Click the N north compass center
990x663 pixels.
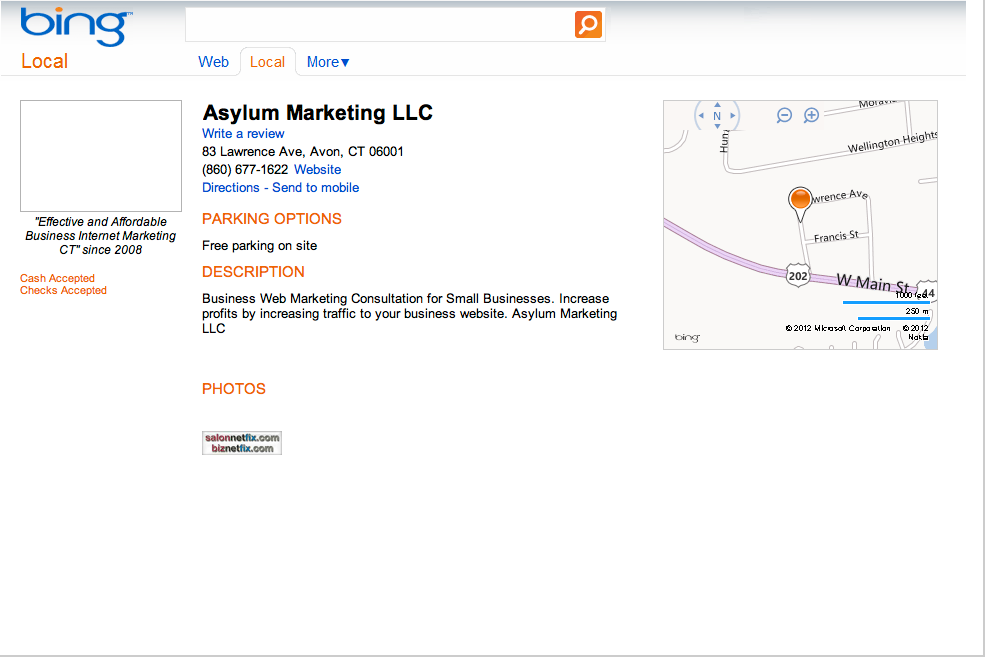(x=717, y=116)
